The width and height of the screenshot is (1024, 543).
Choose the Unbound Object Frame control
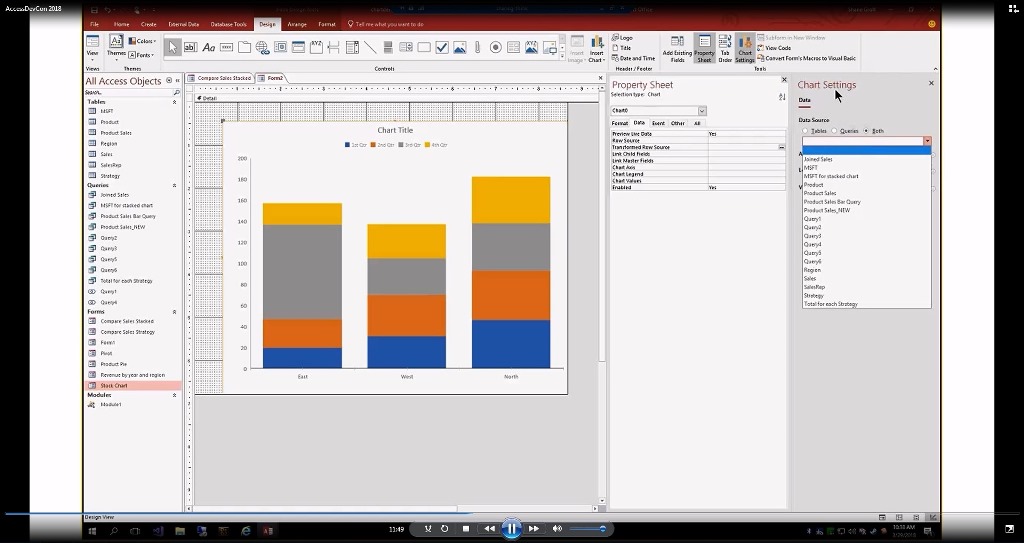click(460, 47)
